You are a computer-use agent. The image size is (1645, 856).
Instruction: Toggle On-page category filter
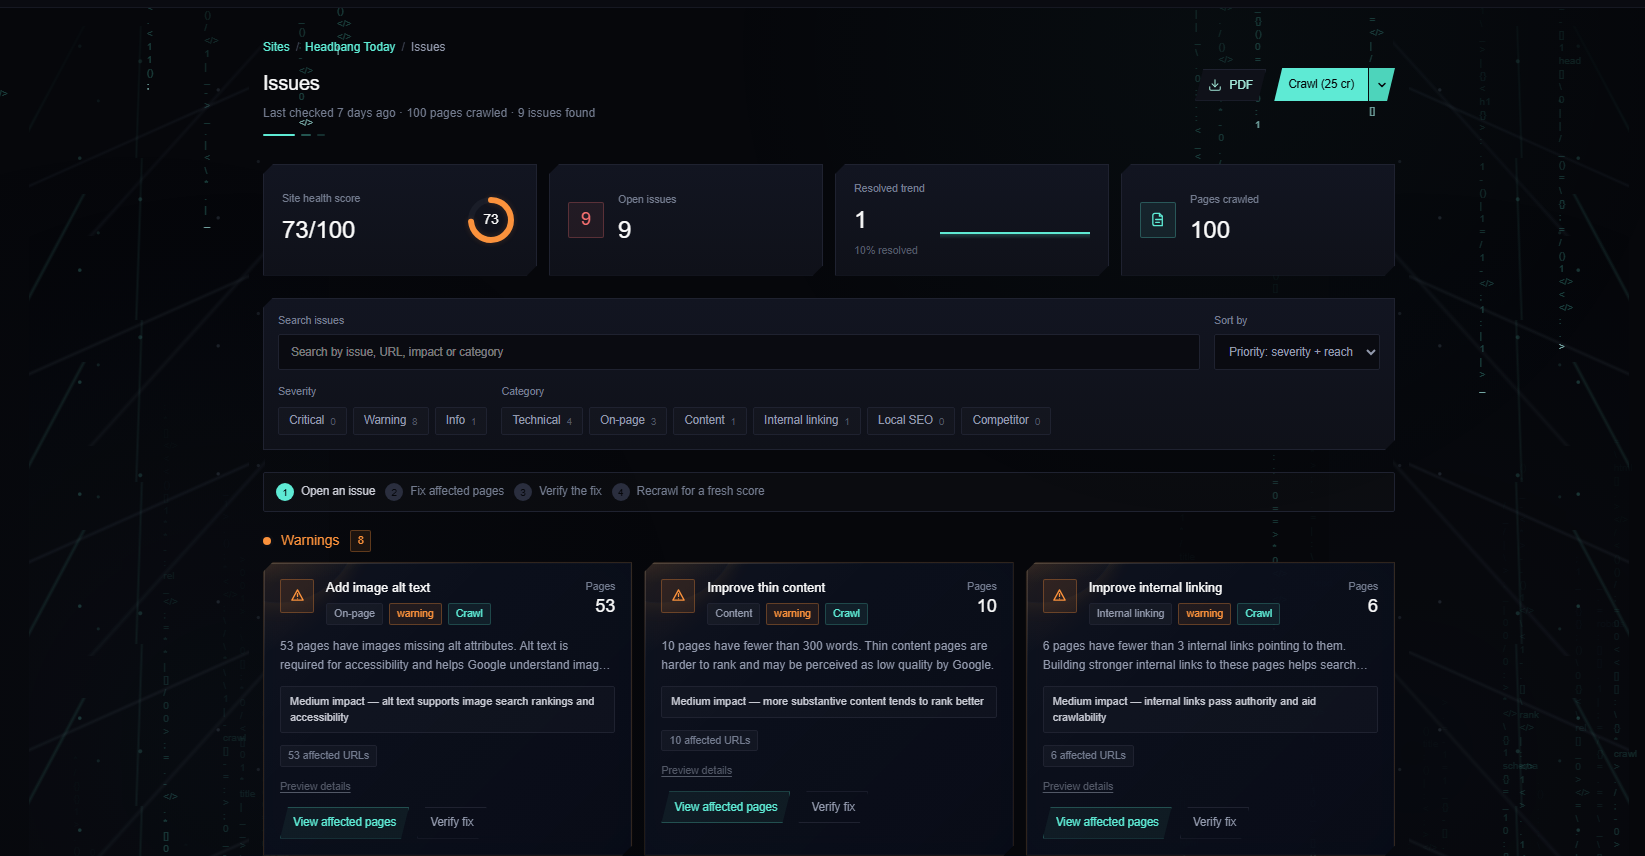click(x=628, y=420)
